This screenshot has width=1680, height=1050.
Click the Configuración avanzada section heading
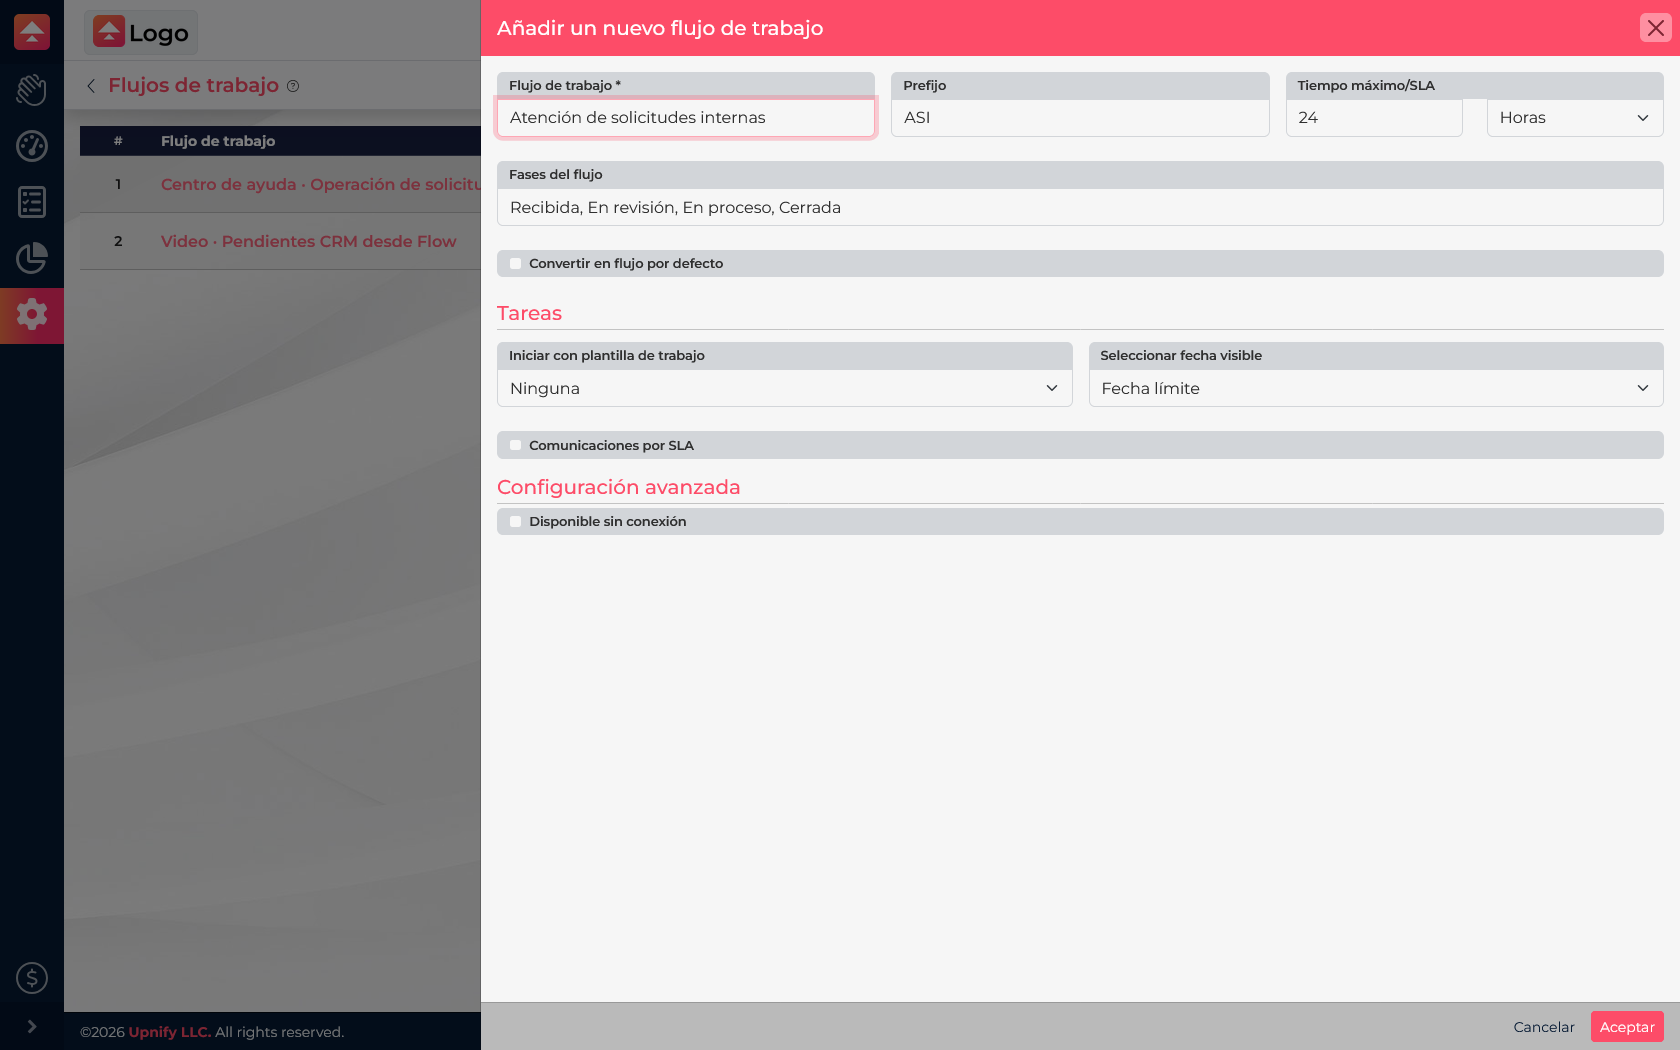coord(618,488)
